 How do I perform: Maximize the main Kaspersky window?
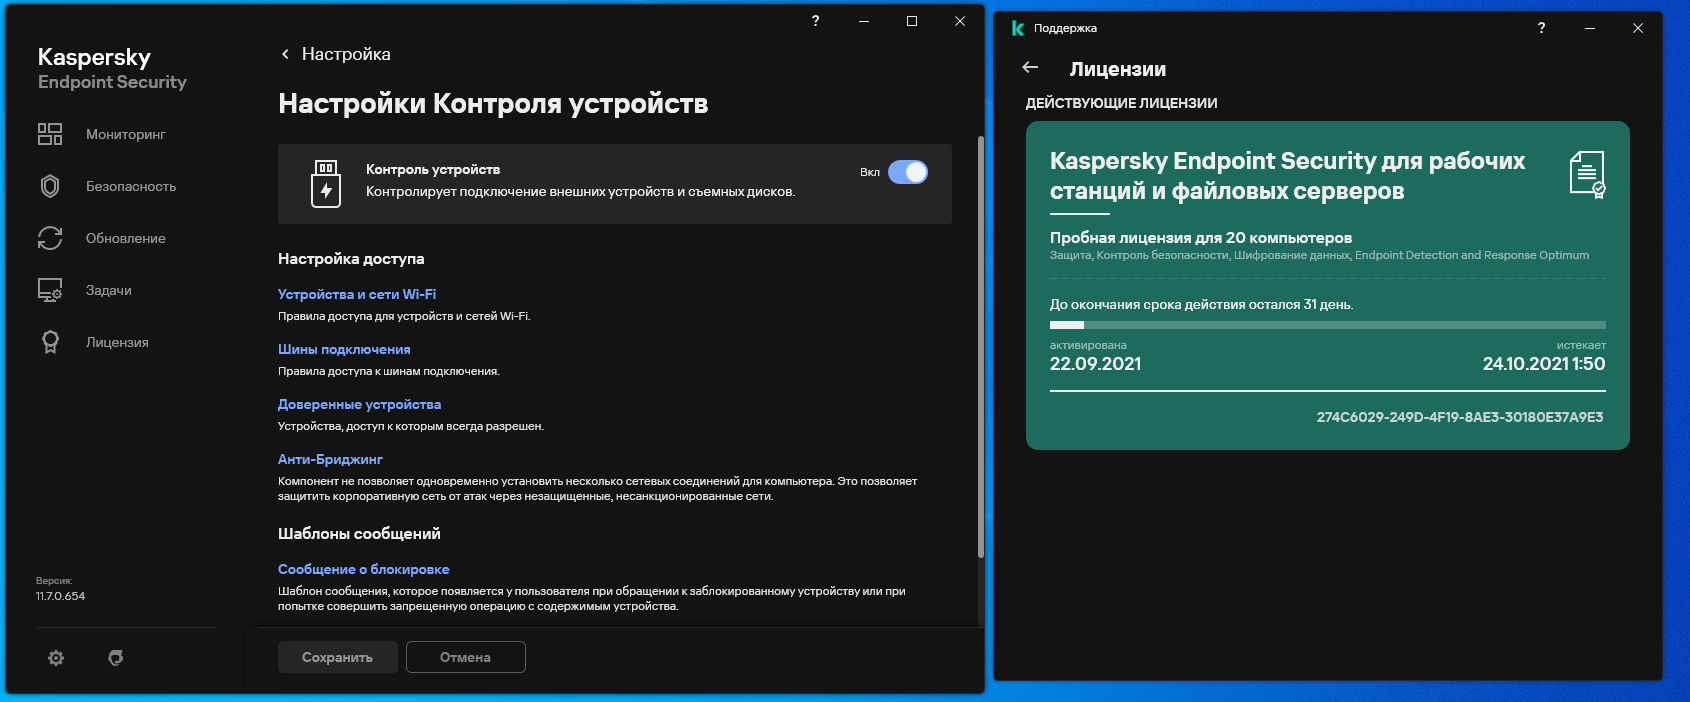click(x=912, y=21)
